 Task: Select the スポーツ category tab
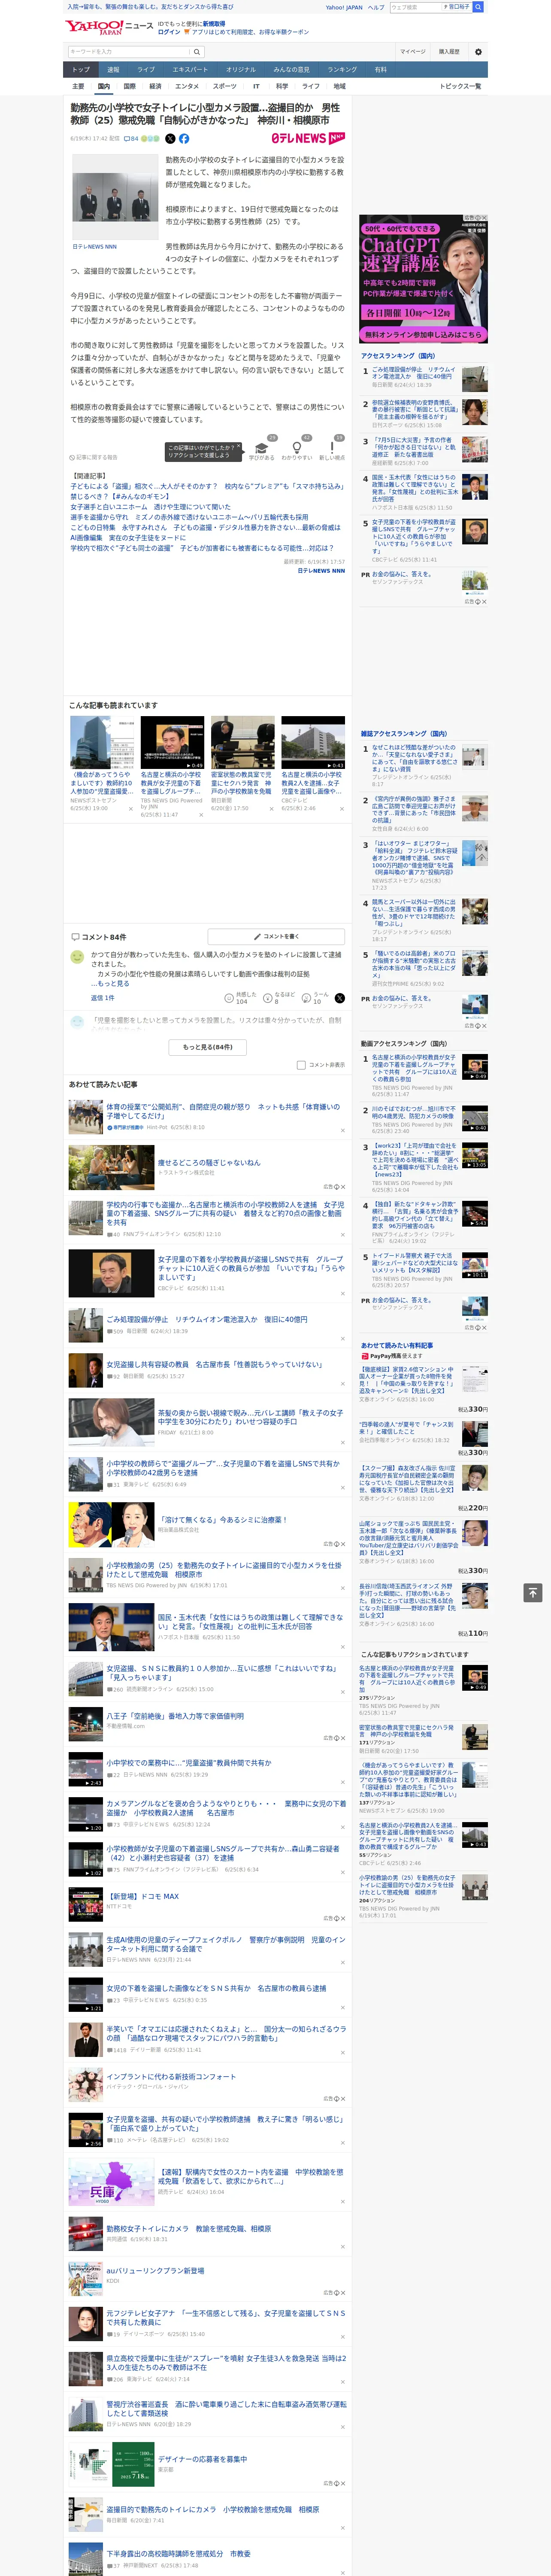click(x=225, y=87)
